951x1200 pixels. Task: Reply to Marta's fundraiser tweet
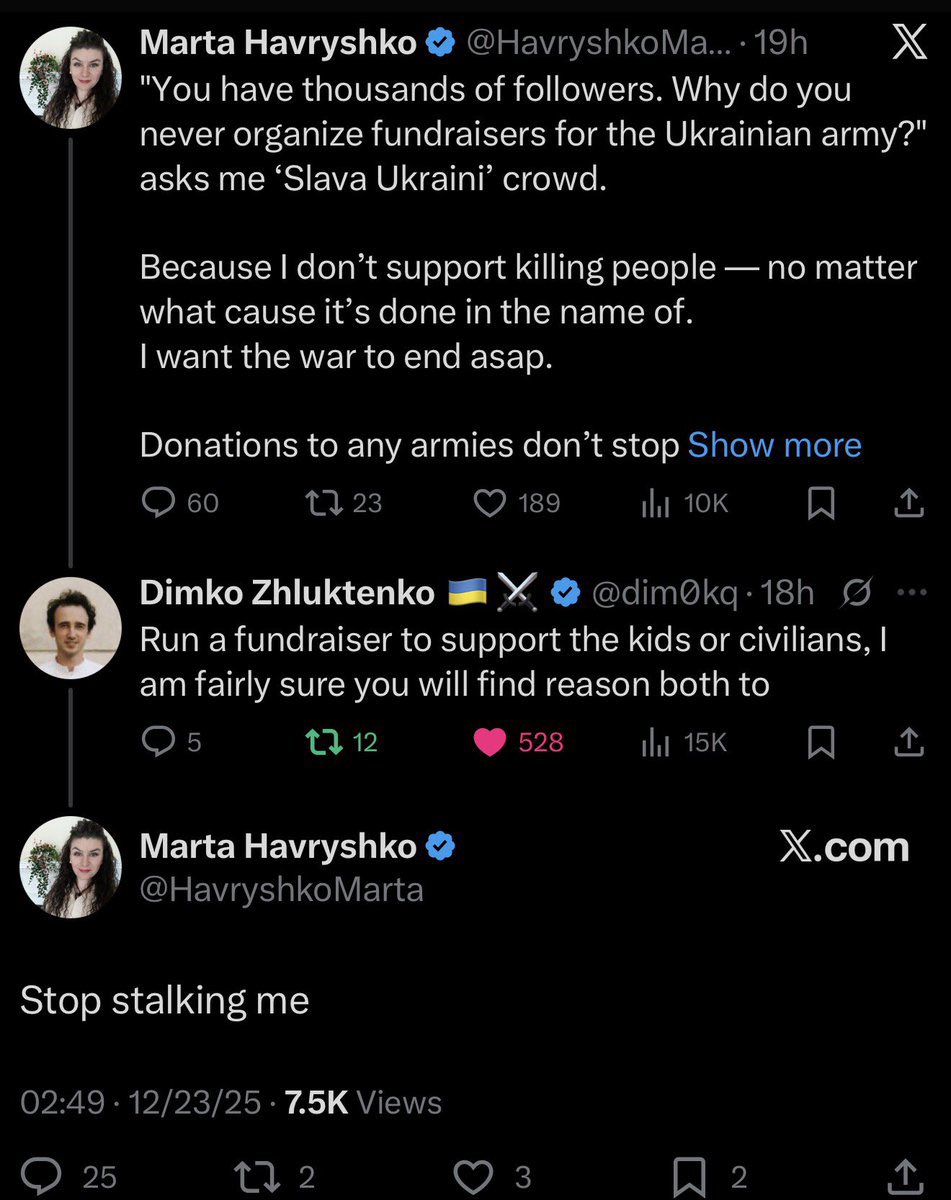[158, 503]
